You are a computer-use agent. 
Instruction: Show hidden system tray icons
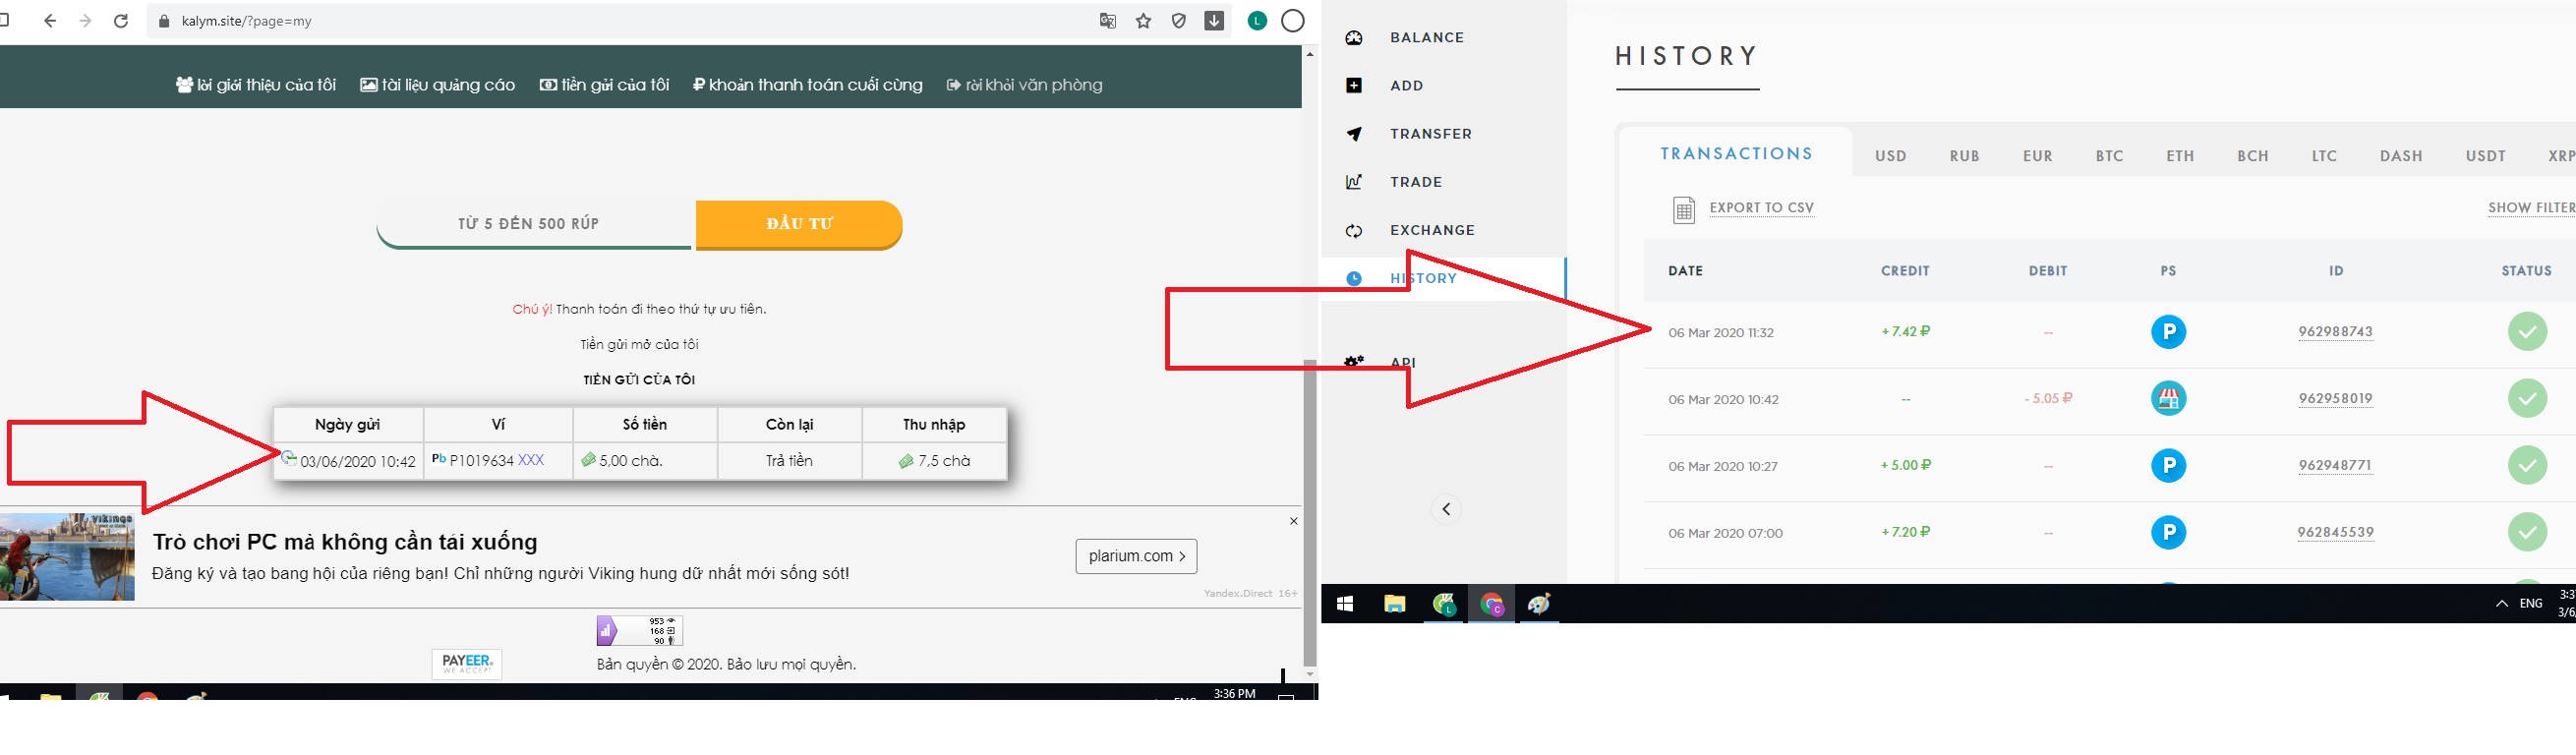[x=2501, y=604]
